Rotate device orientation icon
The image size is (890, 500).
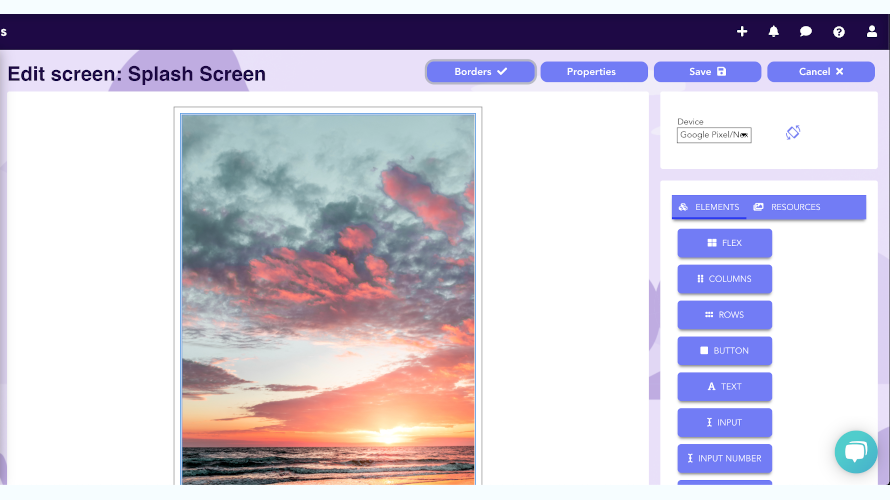[793, 133]
